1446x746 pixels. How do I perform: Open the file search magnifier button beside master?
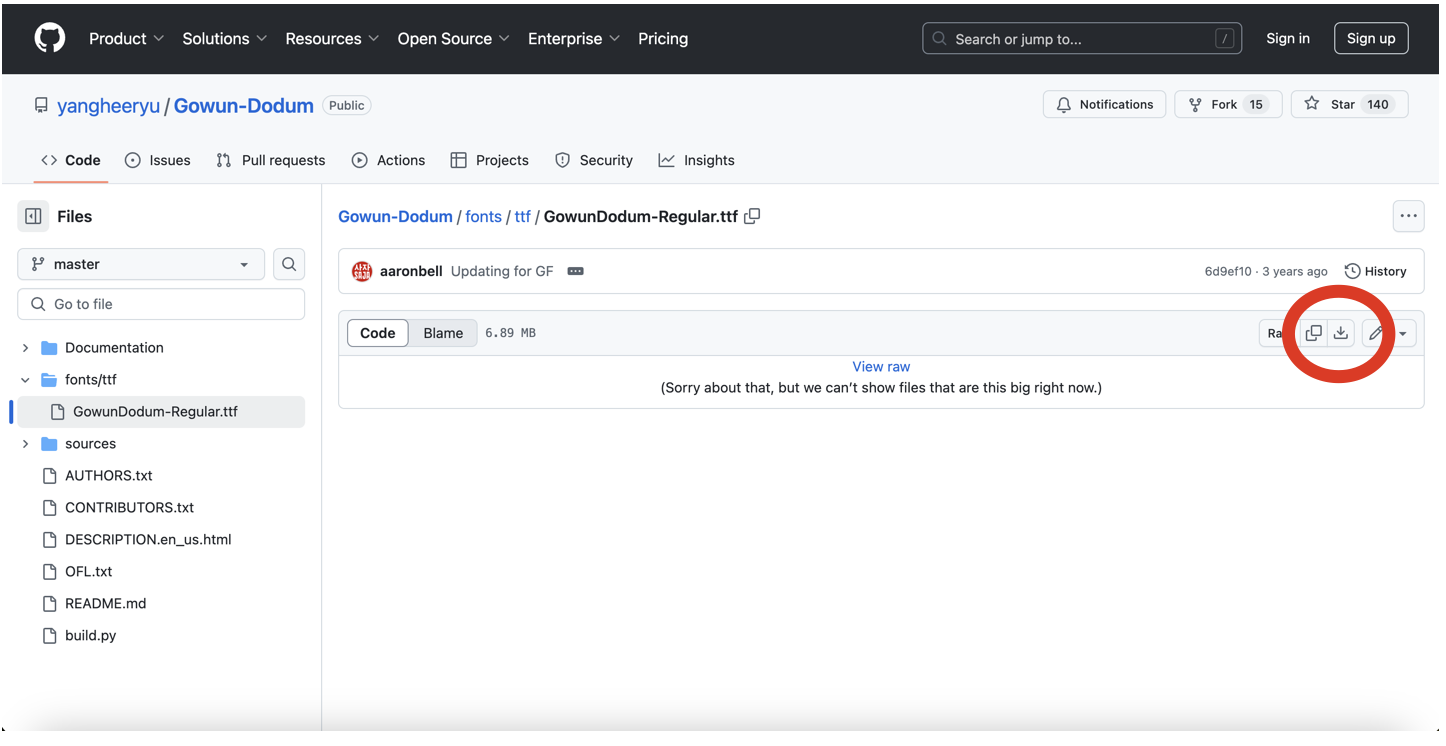[289, 264]
